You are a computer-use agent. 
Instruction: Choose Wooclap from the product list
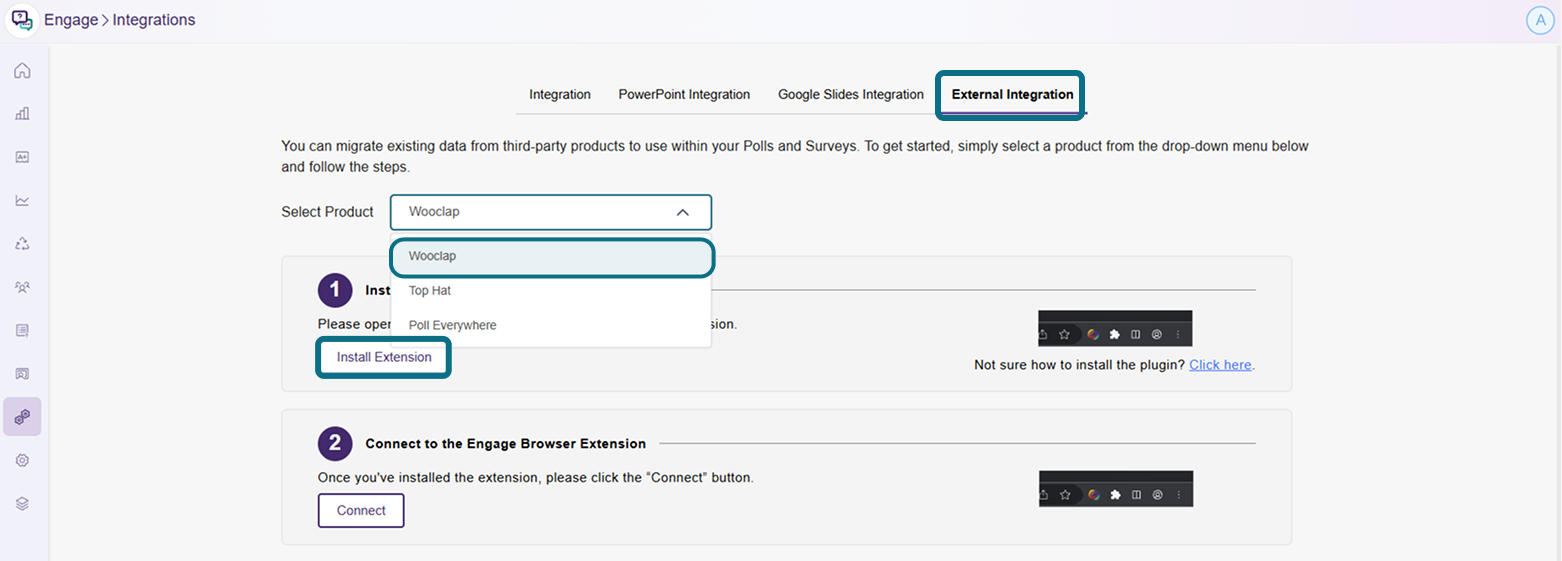click(551, 256)
